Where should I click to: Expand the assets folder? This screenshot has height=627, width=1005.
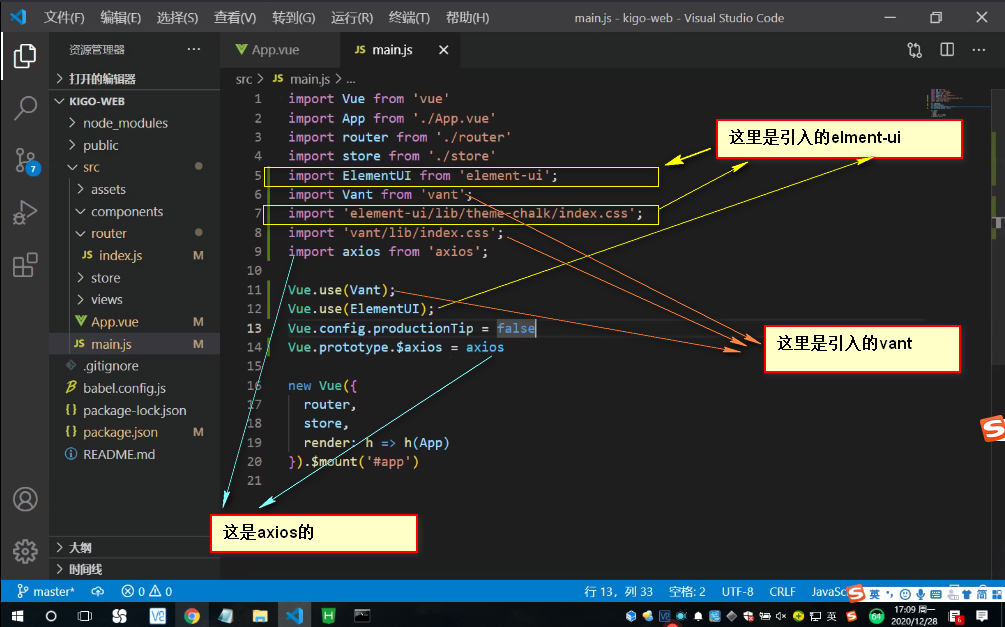click(x=135, y=190)
